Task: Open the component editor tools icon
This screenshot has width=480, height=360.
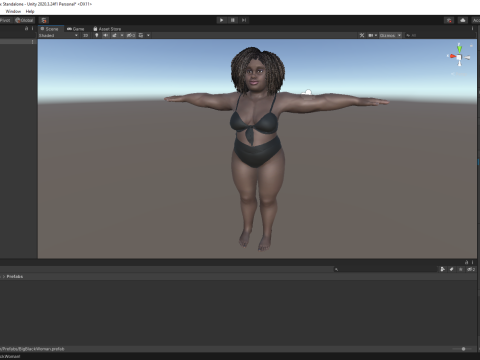Action: (x=362, y=35)
